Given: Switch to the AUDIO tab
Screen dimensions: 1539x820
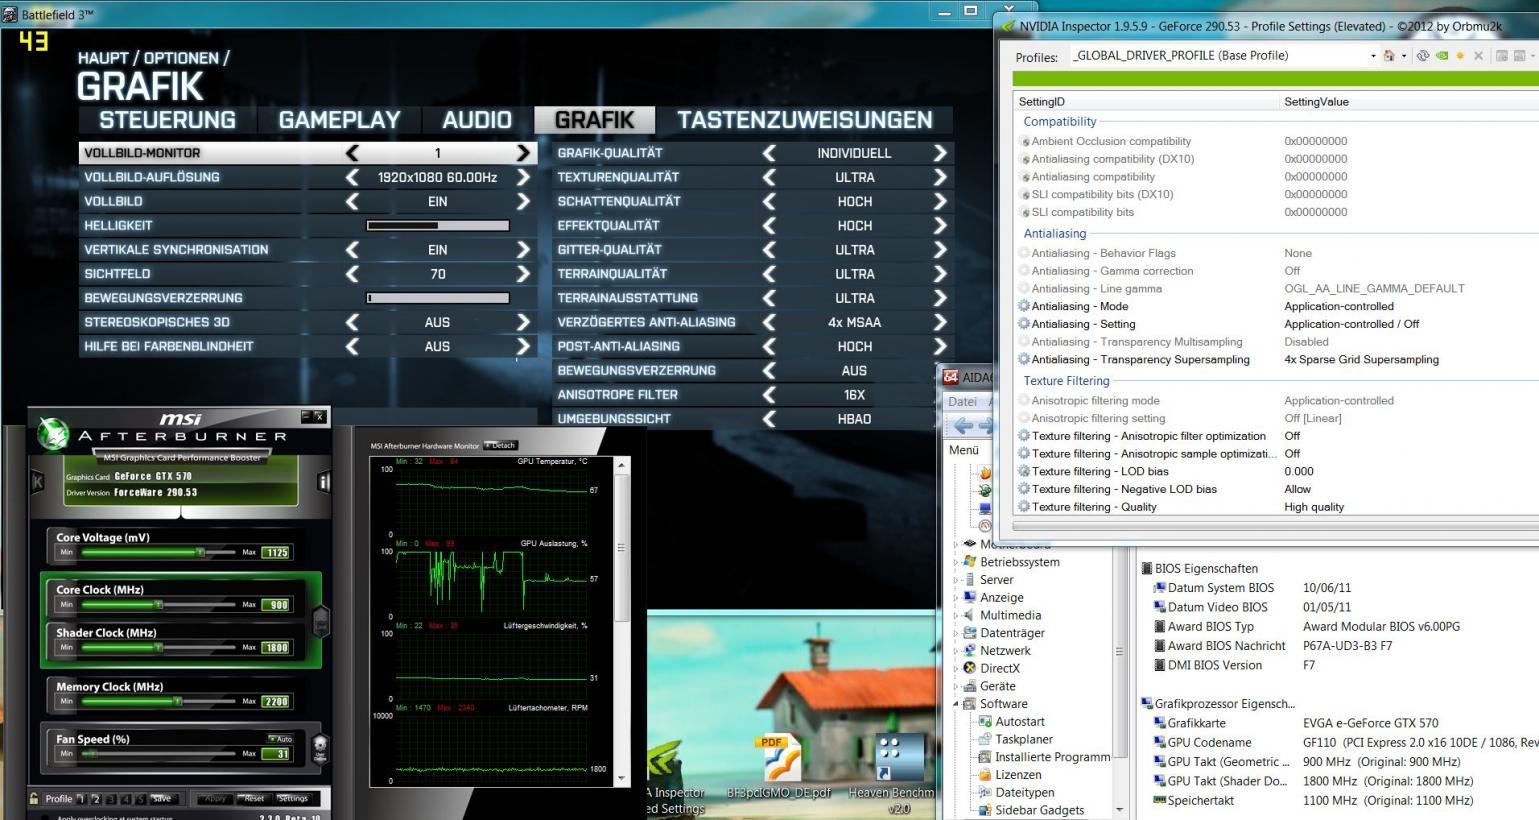Looking at the screenshot, I should 477,120.
